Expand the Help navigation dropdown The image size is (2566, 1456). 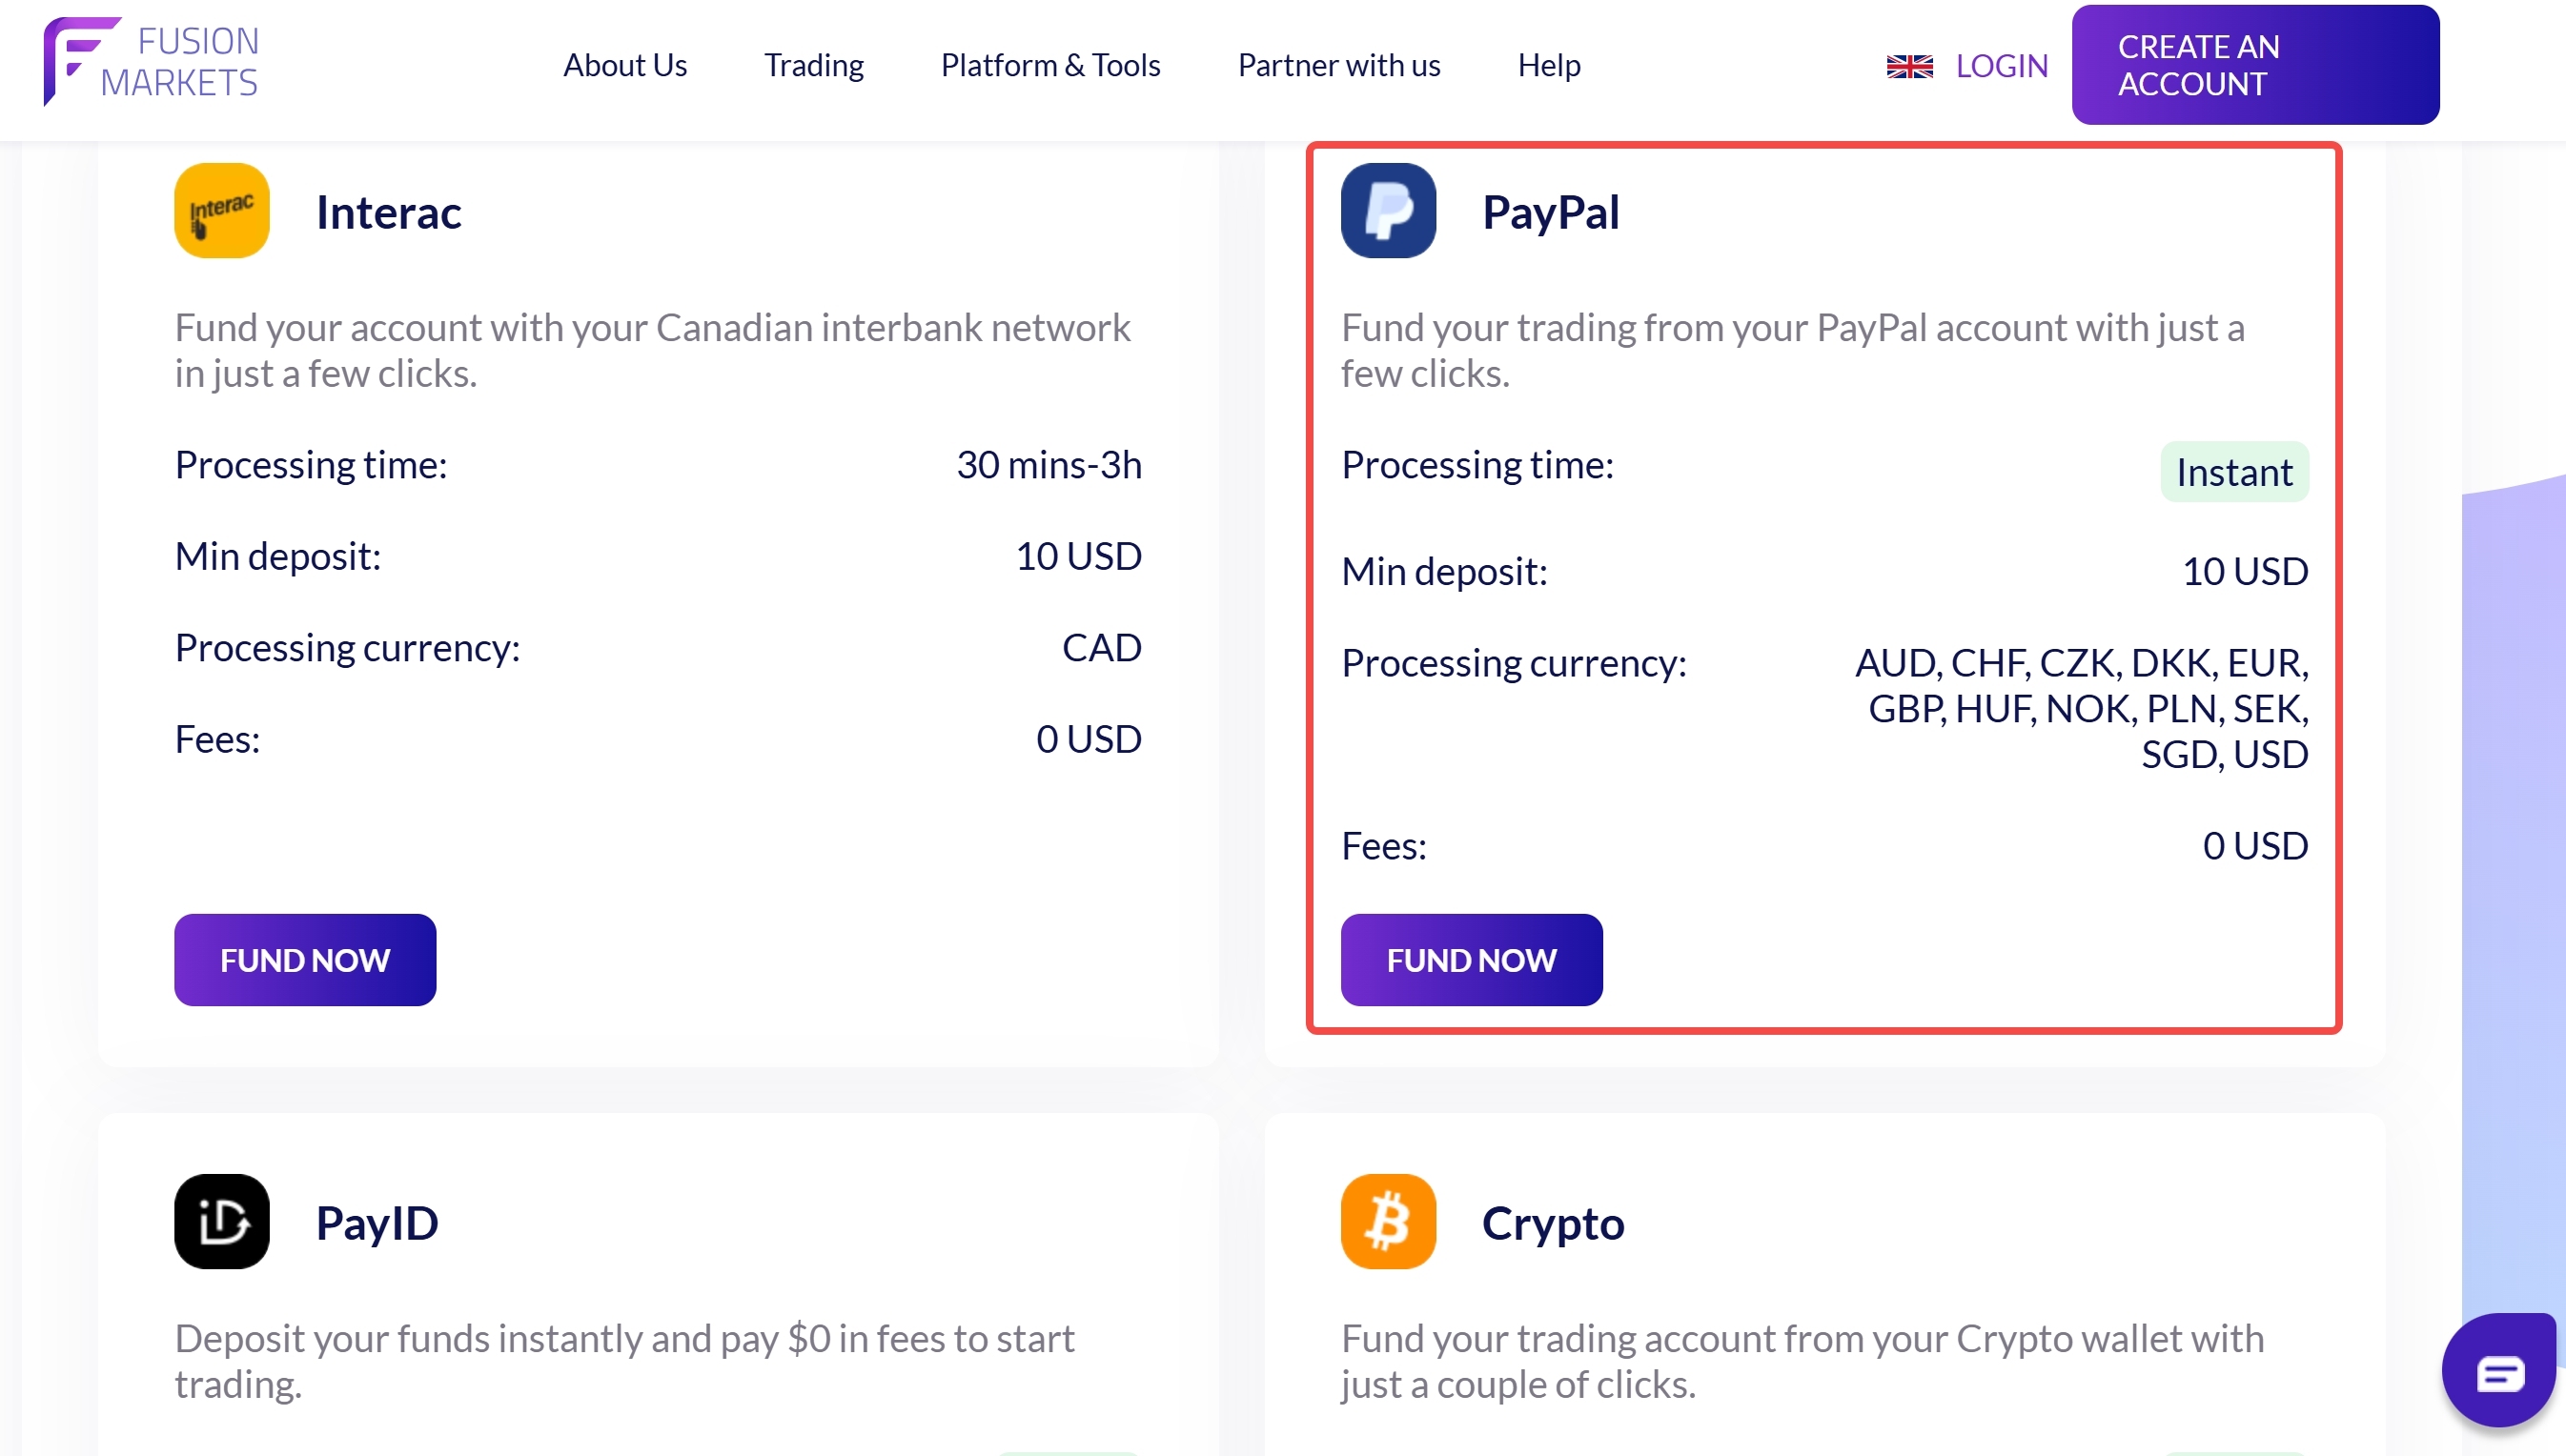click(1549, 64)
